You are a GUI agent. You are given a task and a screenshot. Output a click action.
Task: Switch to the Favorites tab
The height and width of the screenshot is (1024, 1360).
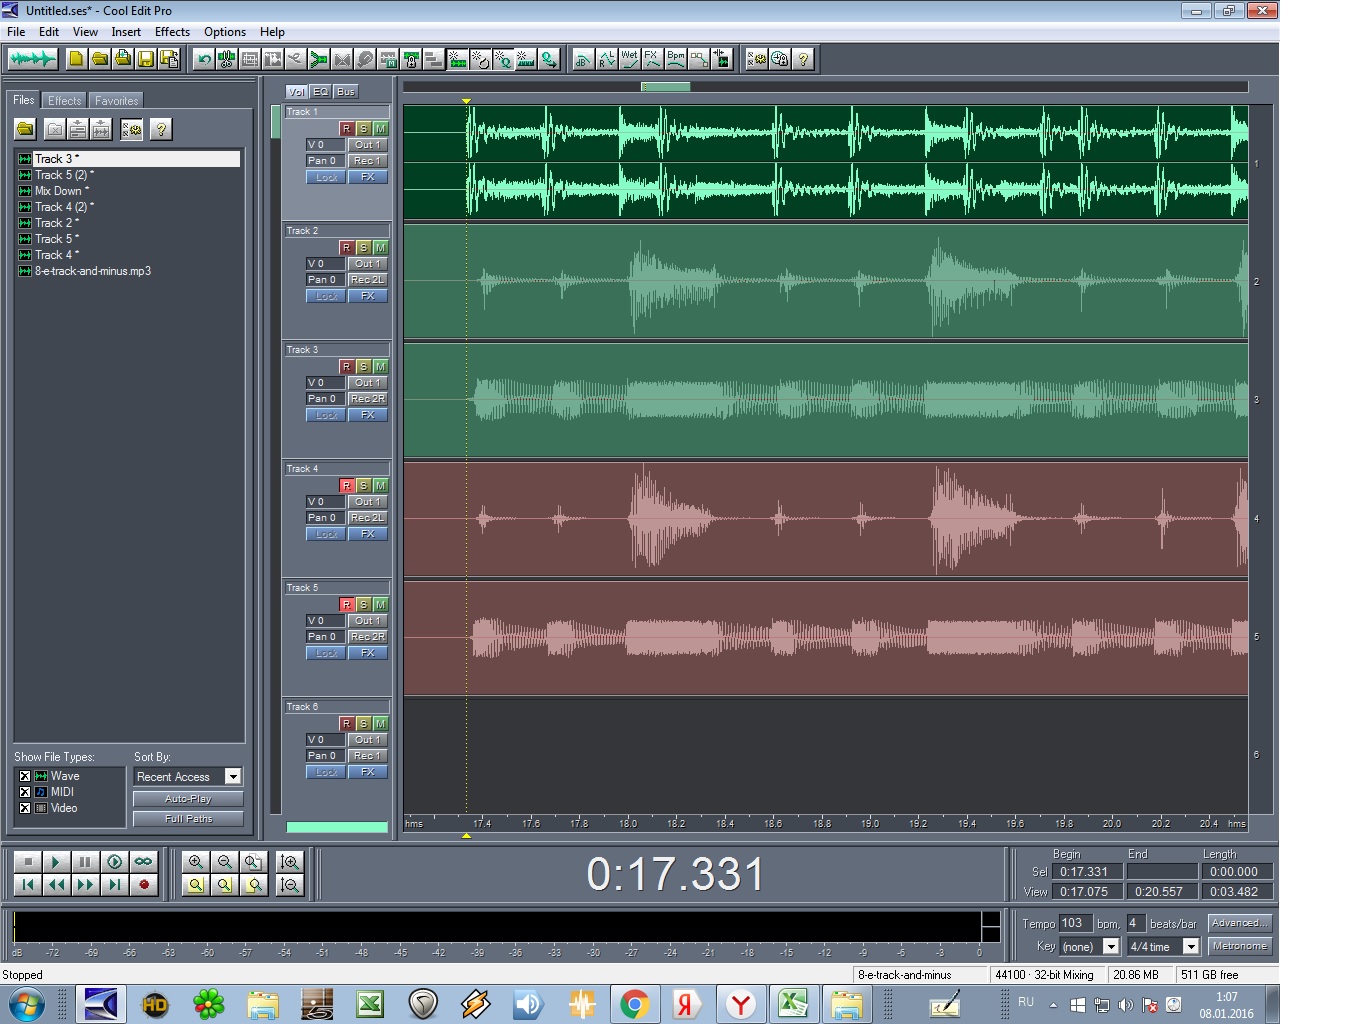click(x=116, y=101)
